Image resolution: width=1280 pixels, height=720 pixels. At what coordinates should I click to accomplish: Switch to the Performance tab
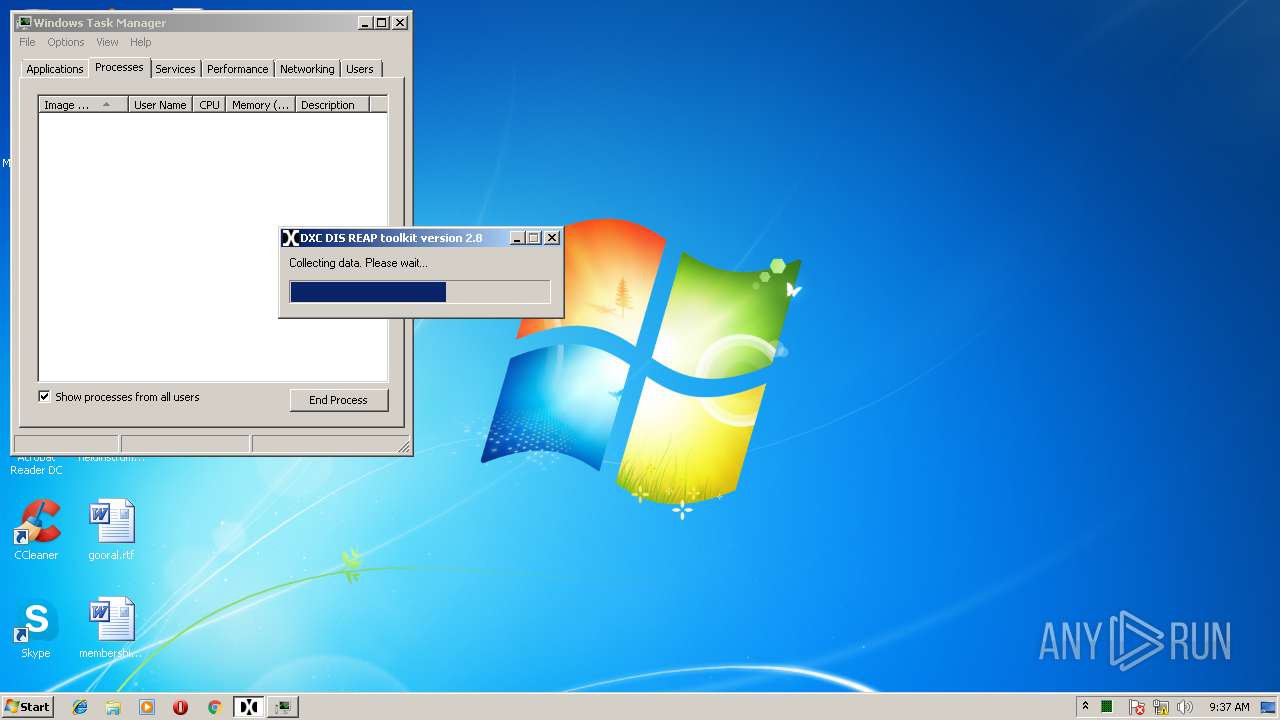238,69
